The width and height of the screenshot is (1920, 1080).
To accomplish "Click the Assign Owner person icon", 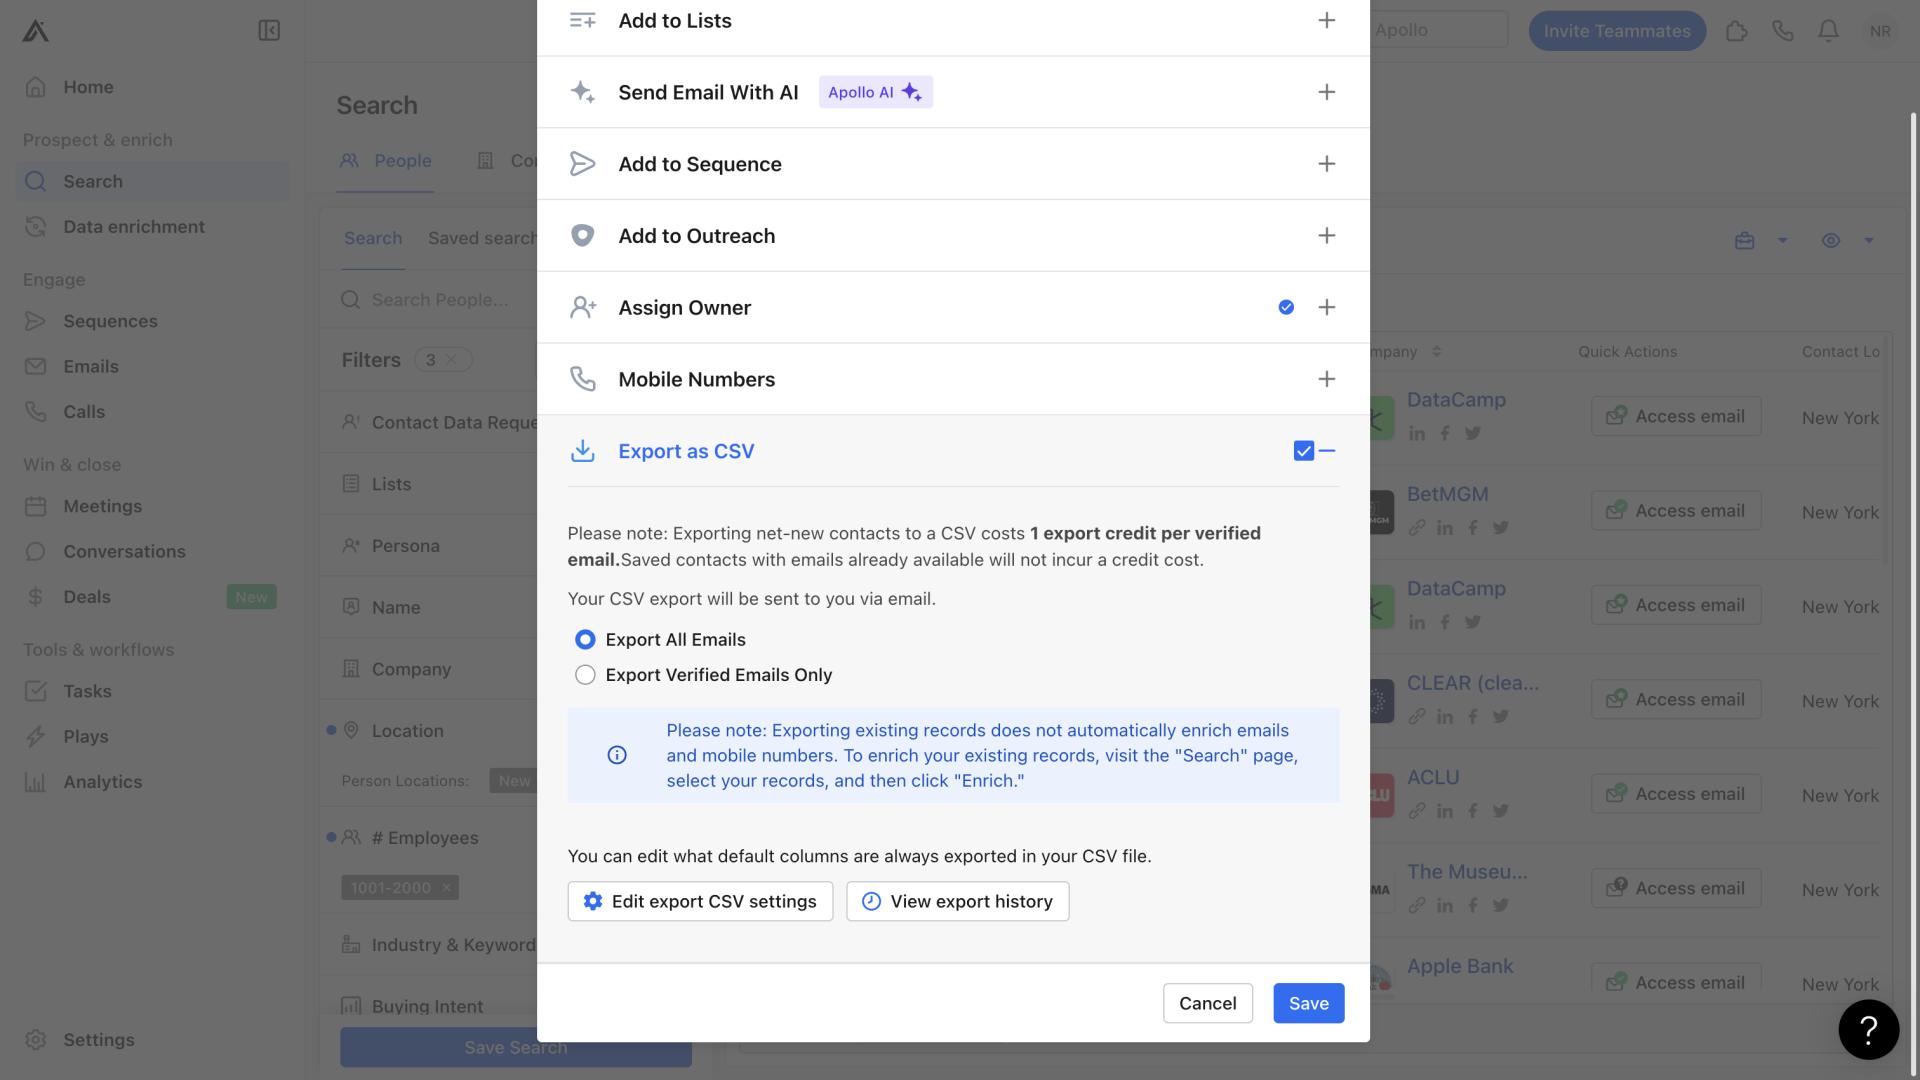I will pos(582,308).
